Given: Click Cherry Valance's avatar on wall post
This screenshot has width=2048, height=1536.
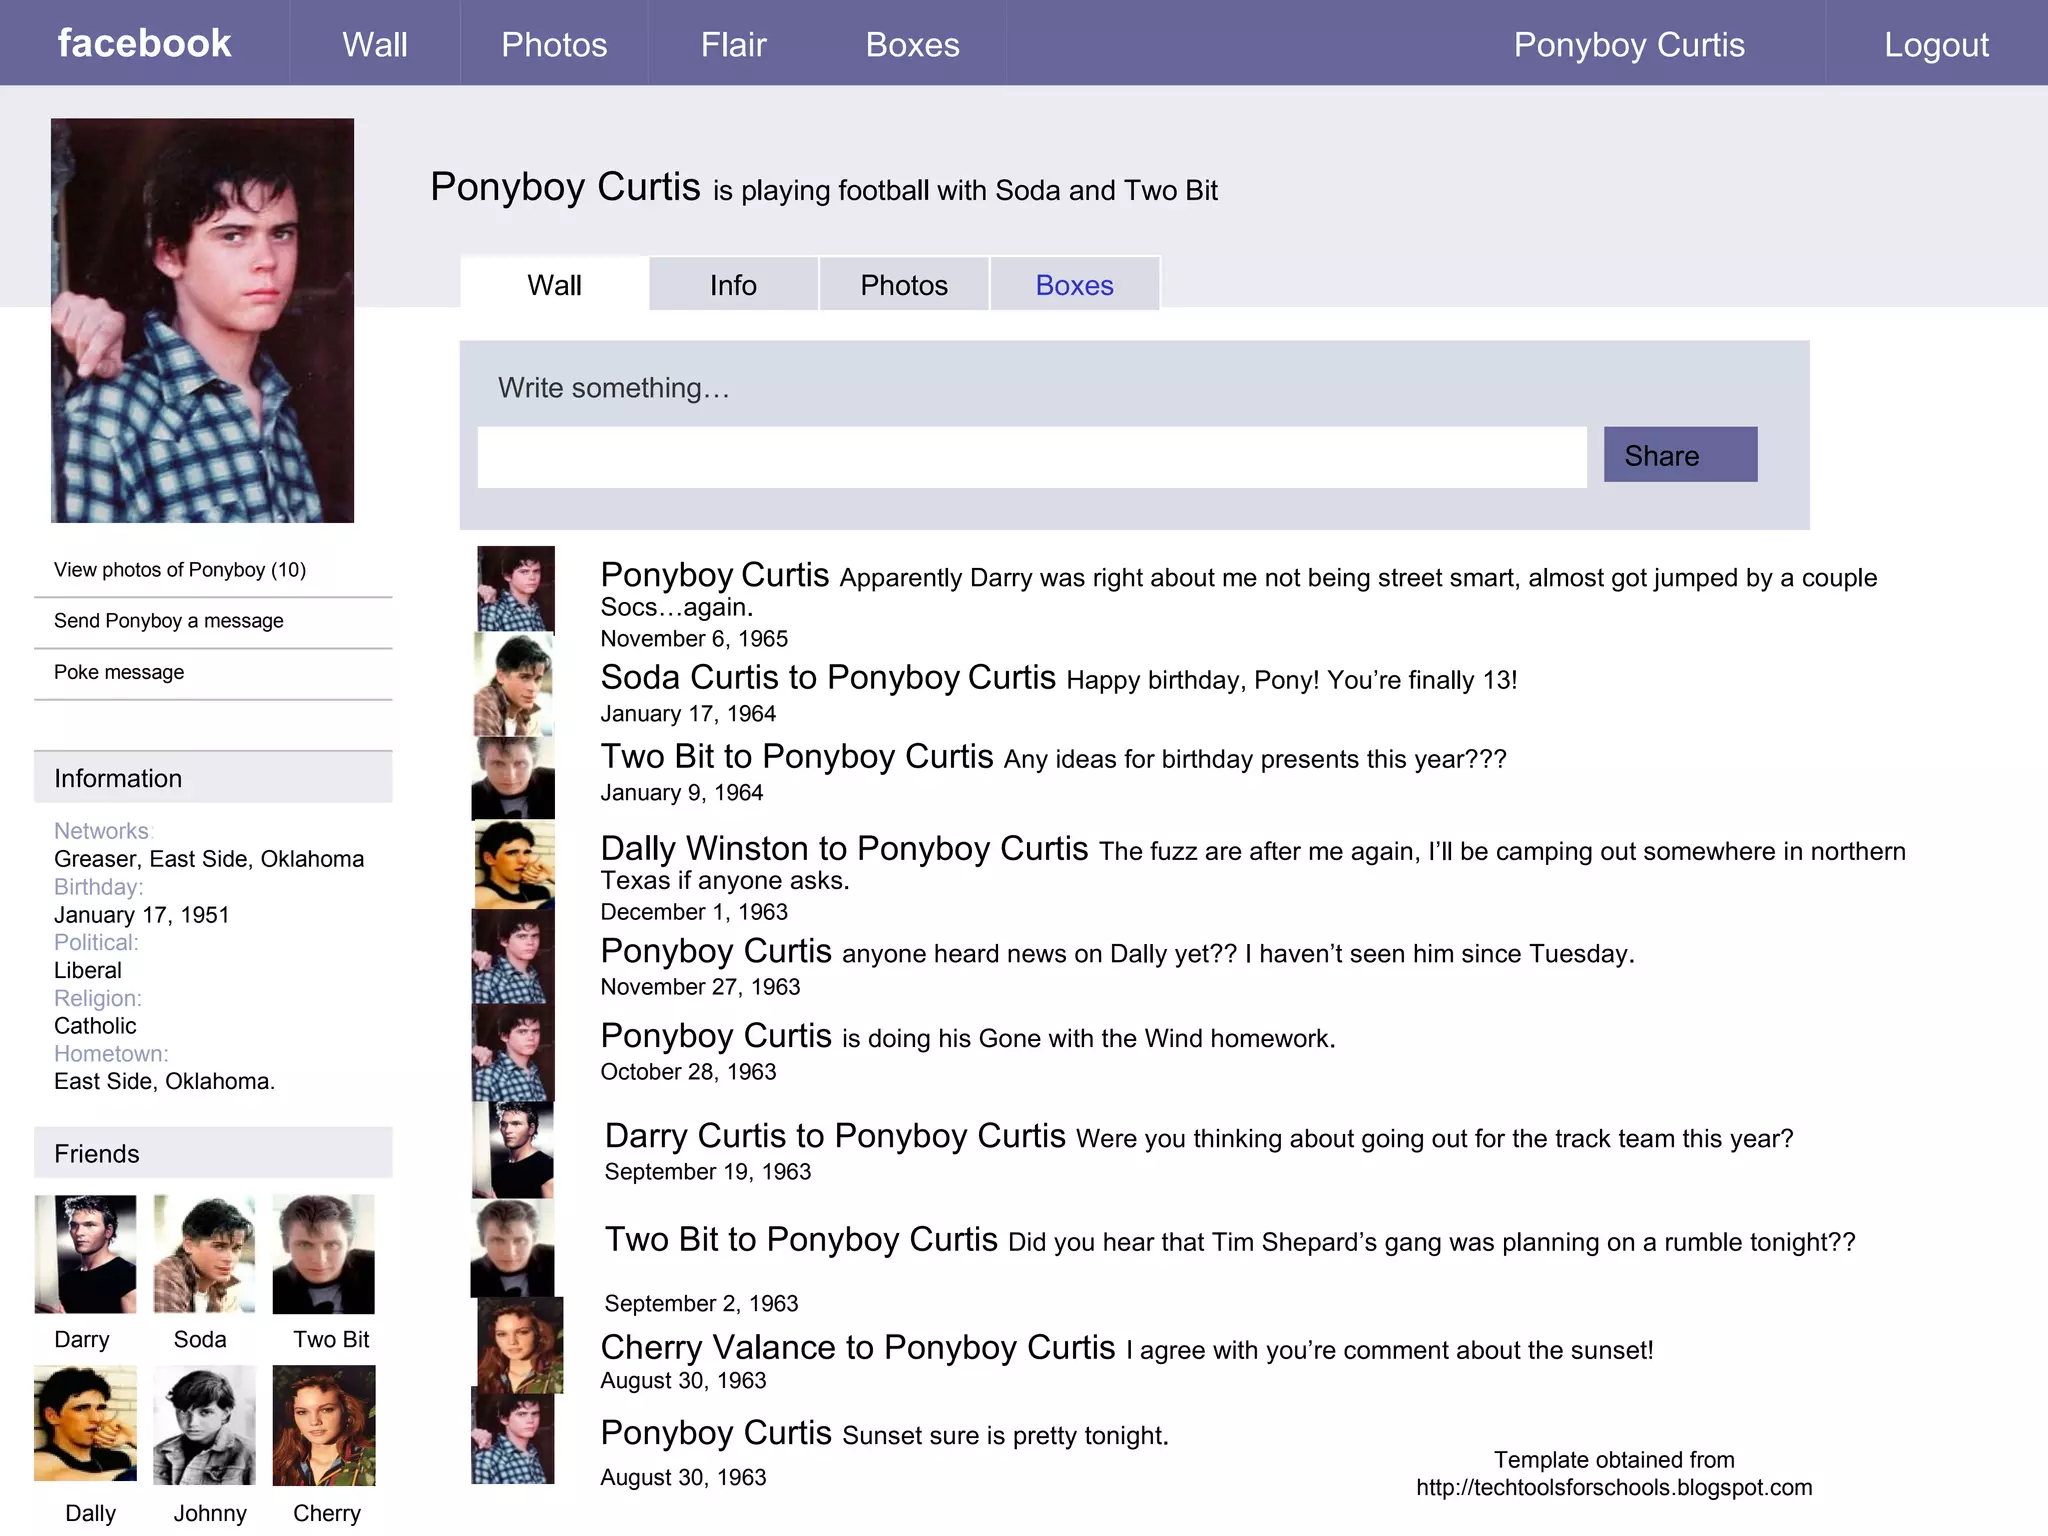Looking at the screenshot, I should (x=520, y=1345).
